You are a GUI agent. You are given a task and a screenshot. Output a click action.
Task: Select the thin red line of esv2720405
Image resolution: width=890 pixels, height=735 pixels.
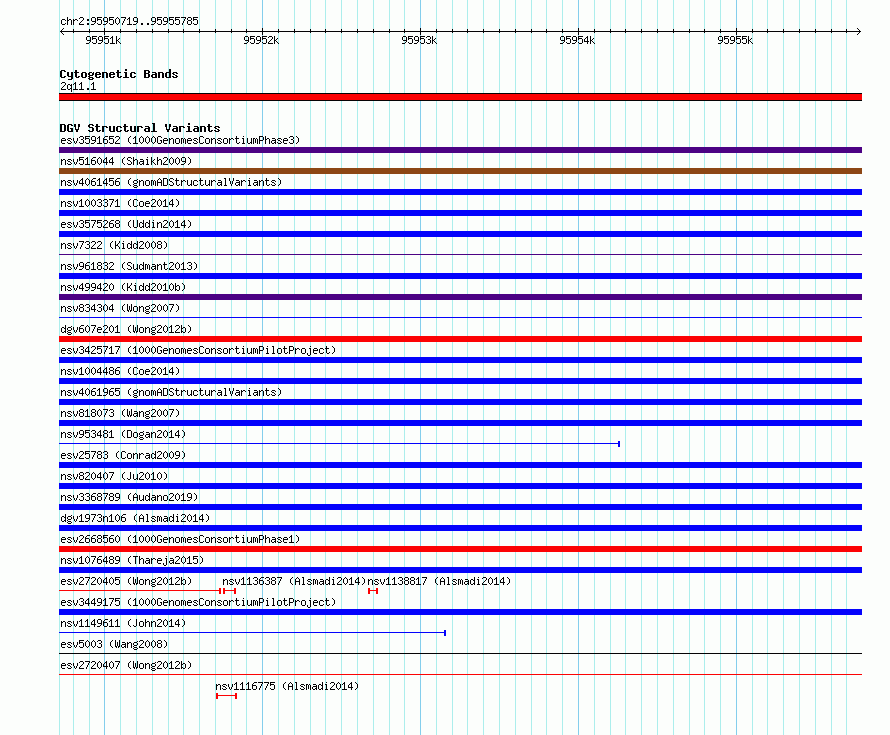click(140, 591)
